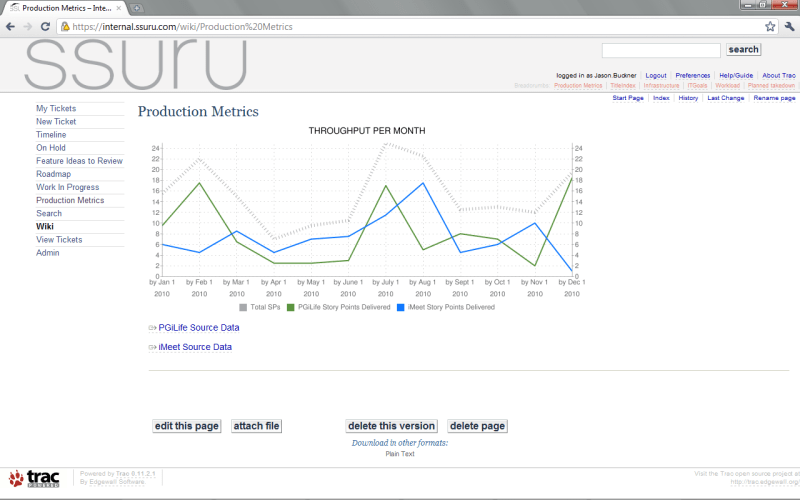
Task: Click the ssuru site logo
Action: [x=136, y=63]
